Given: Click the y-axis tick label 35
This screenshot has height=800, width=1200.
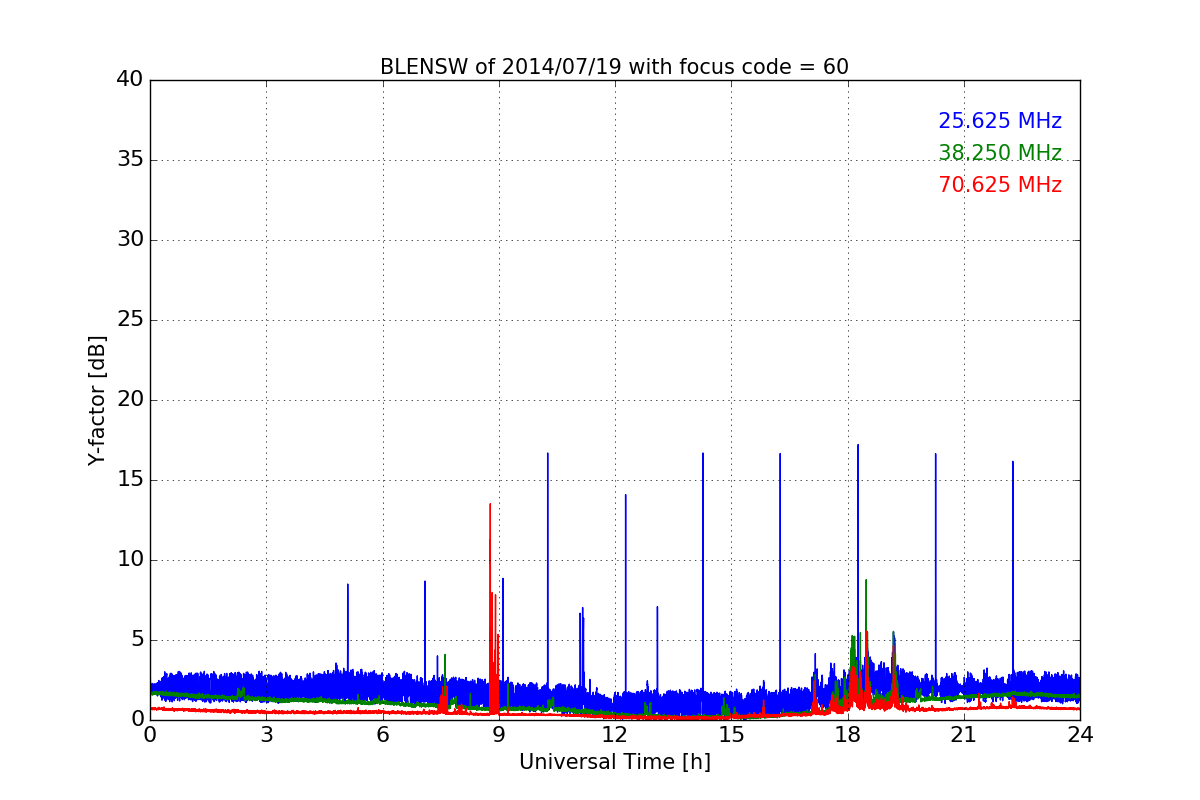Looking at the screenshot, I should [x=129, y=160].
